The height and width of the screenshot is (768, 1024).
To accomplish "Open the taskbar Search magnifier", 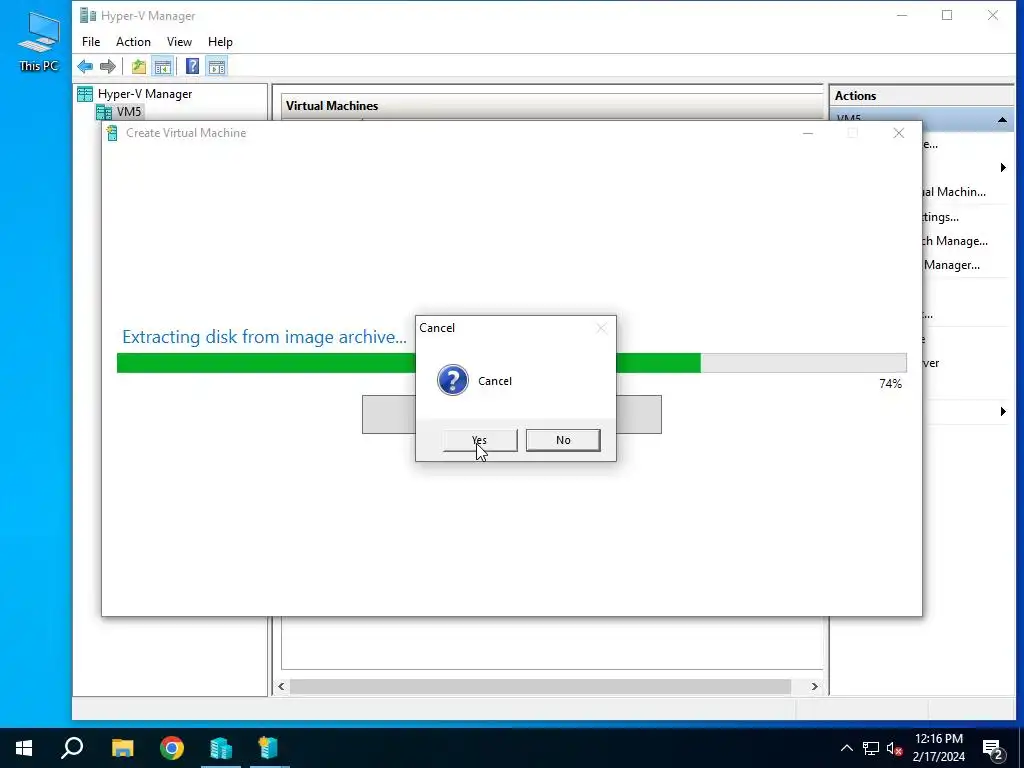I will pyautogui.click(x=72, y=748).
